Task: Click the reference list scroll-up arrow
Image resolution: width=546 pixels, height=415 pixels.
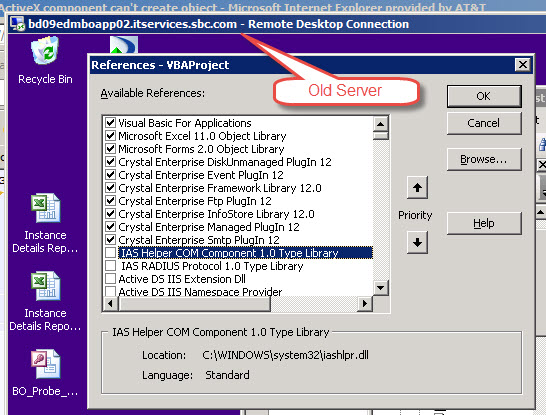Action: click(x=381, y=124)
